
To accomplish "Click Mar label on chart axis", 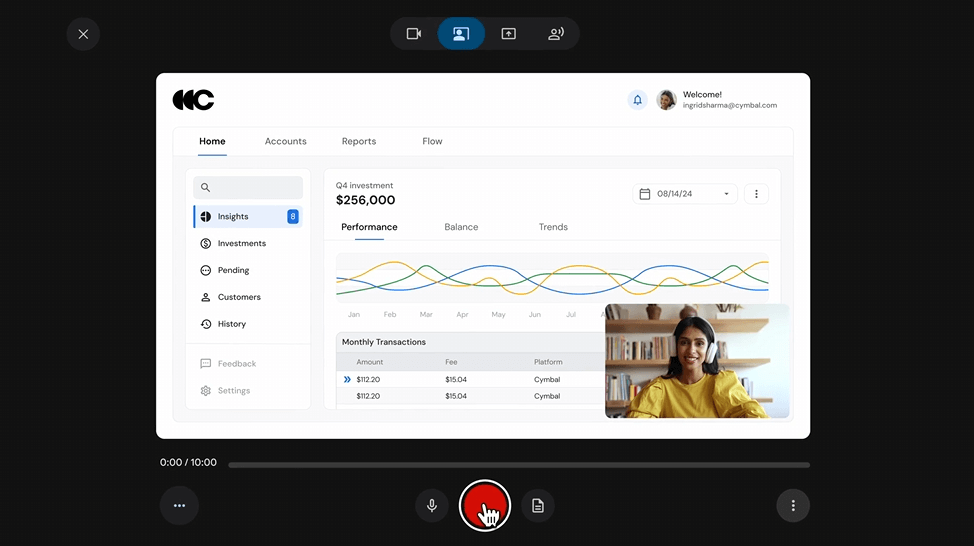I will [426, 314].
